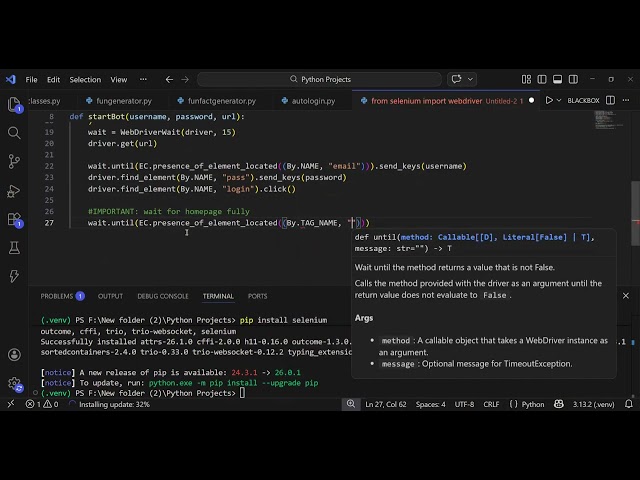
Task: Open the Run and Debug view
Action: tap(14, 191)
